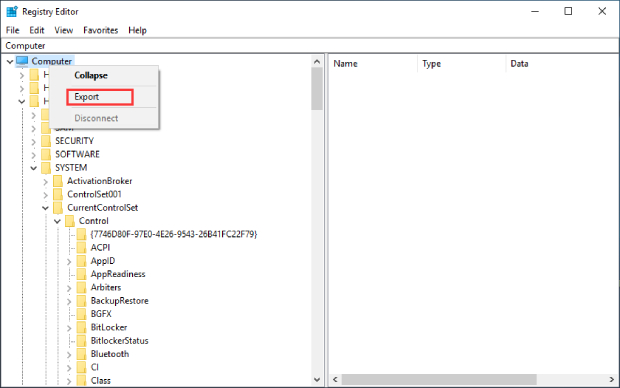
Task: Click the Data column header
Action: point(562,64)
